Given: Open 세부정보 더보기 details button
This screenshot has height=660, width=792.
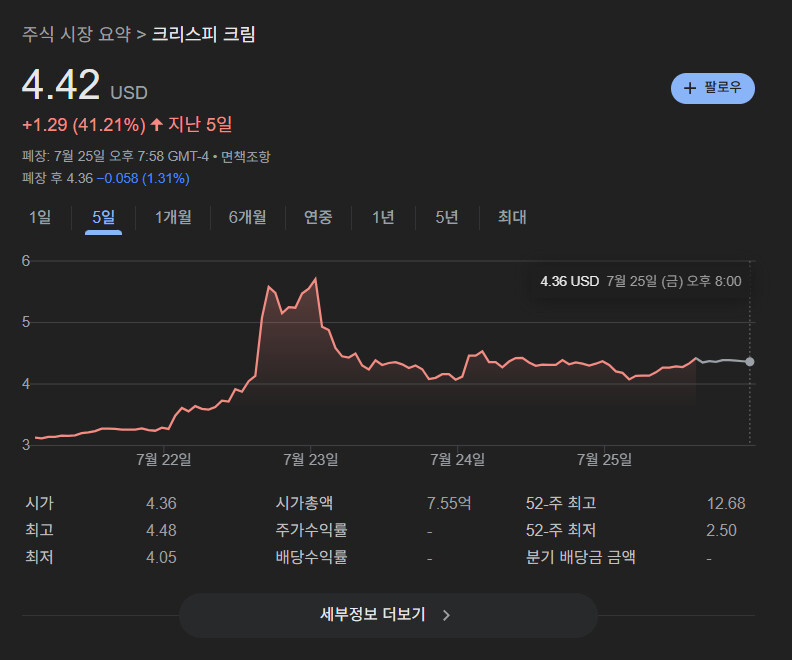Looking at the screenshot, I should tap(388, 615).
